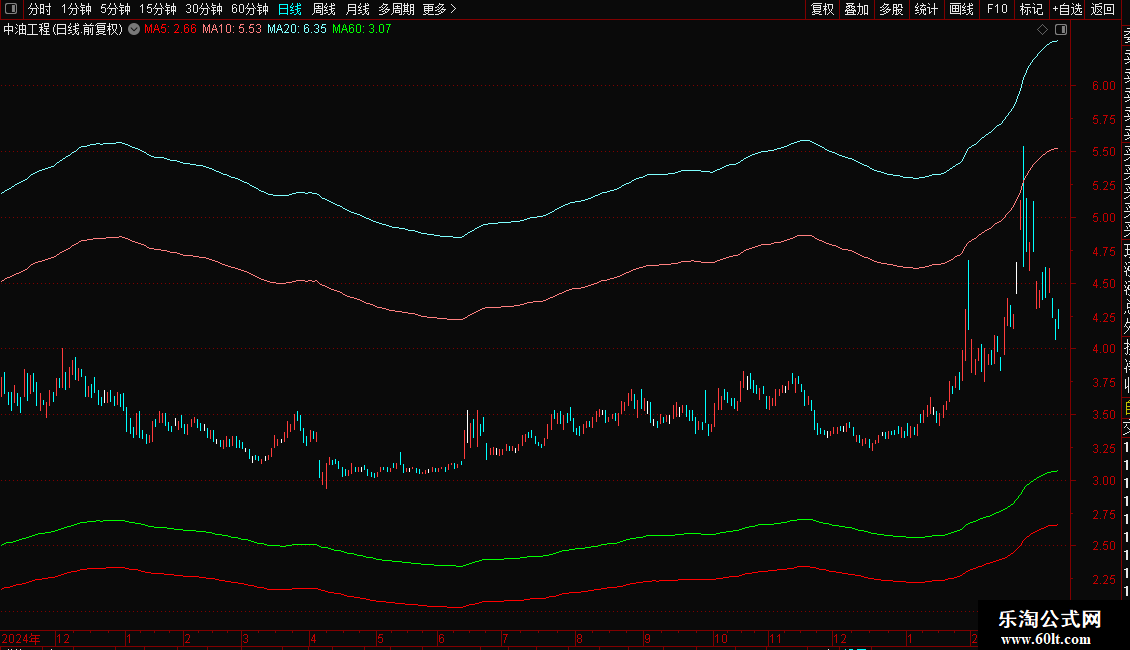Expand the 更多 periods menu
1130x650 pixels.
click(x=439, y=9)
